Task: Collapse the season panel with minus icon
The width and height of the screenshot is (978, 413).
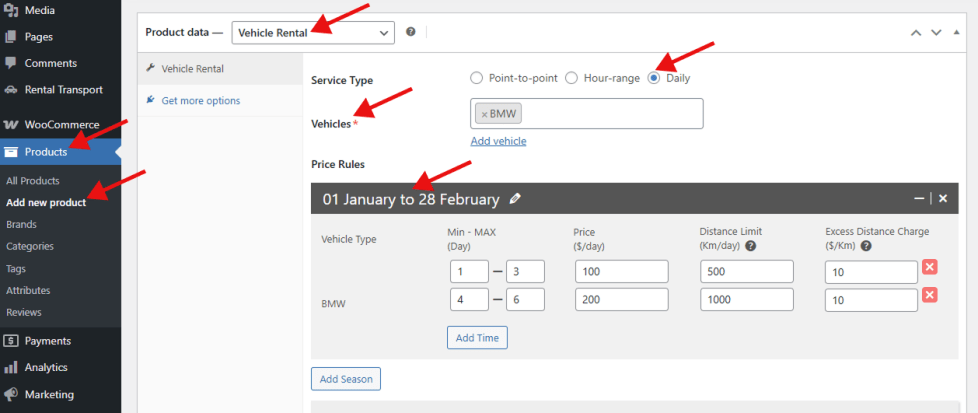Action: click(x=919, y=199)
